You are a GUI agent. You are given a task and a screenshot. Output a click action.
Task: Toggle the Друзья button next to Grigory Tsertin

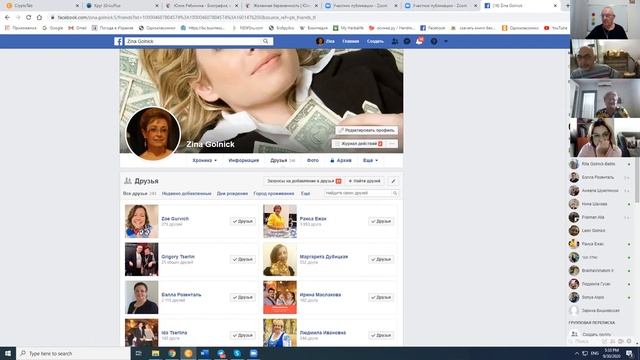[x=243, y=259]
